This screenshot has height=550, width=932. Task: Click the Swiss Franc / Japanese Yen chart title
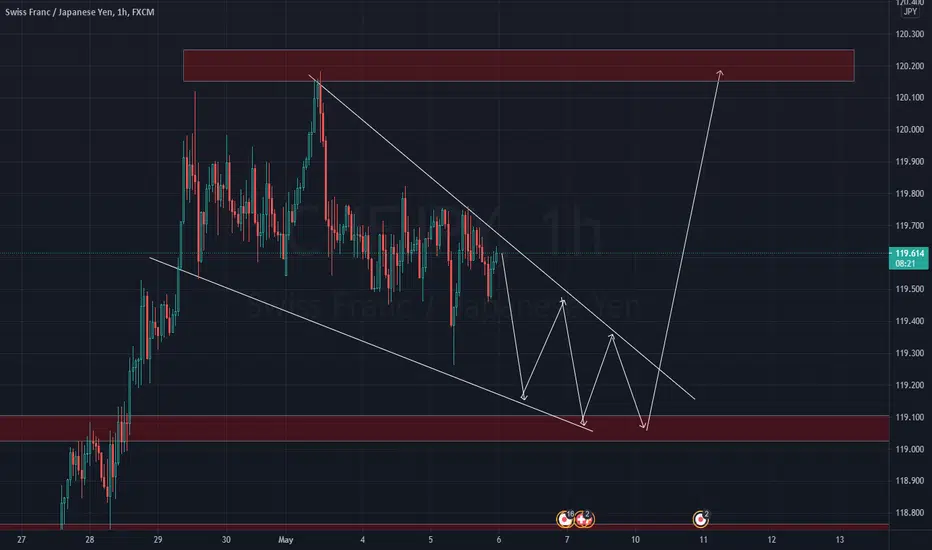click(80, 12)
